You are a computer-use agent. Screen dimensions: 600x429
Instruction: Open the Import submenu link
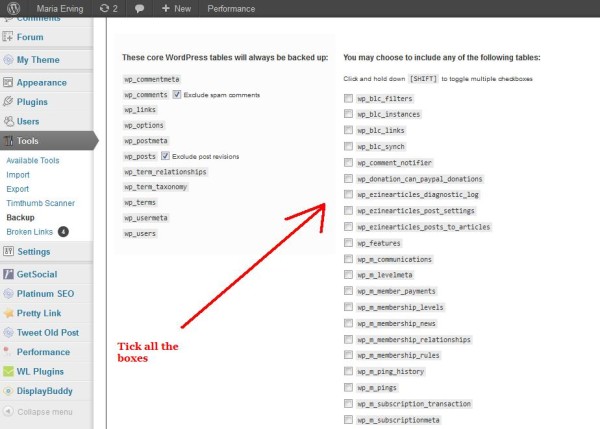[x=18, y=175]
